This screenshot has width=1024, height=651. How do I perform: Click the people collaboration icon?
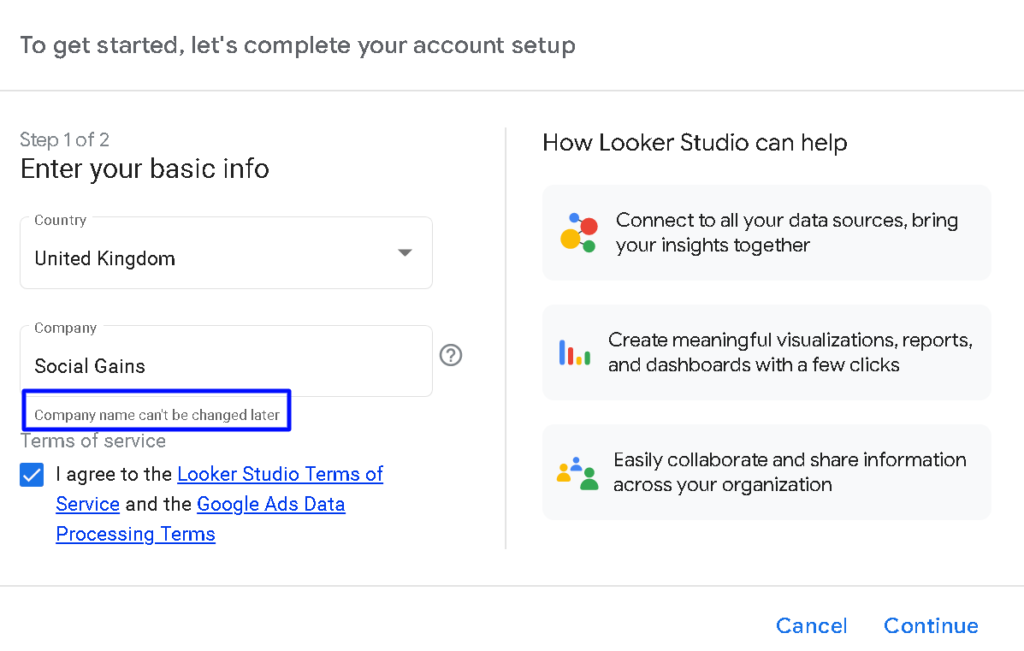click(x=577, y=473)
